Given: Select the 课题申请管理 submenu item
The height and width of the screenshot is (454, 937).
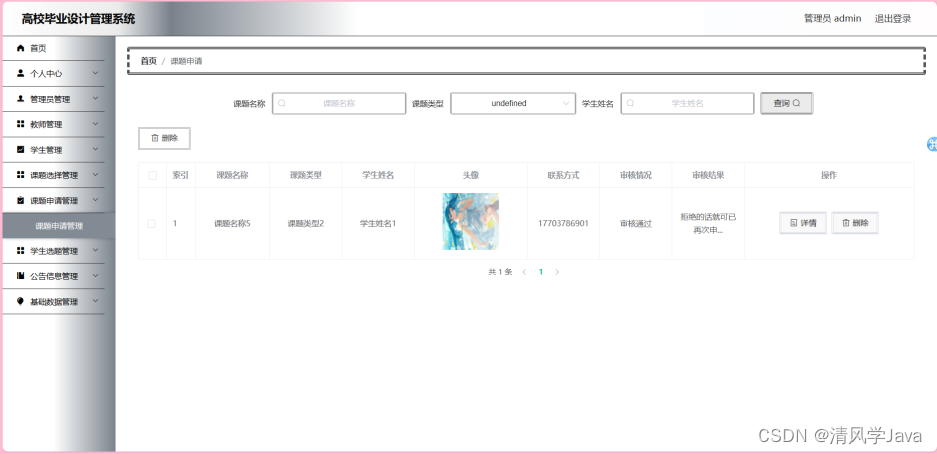Looking at the screenshot, I should (59, 226).
